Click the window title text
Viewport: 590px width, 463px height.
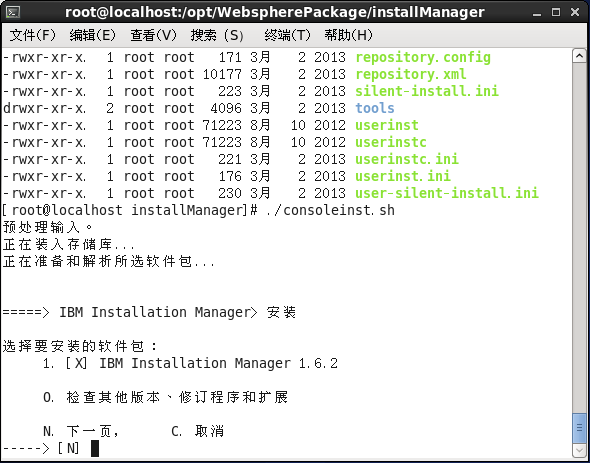point(275,12)
